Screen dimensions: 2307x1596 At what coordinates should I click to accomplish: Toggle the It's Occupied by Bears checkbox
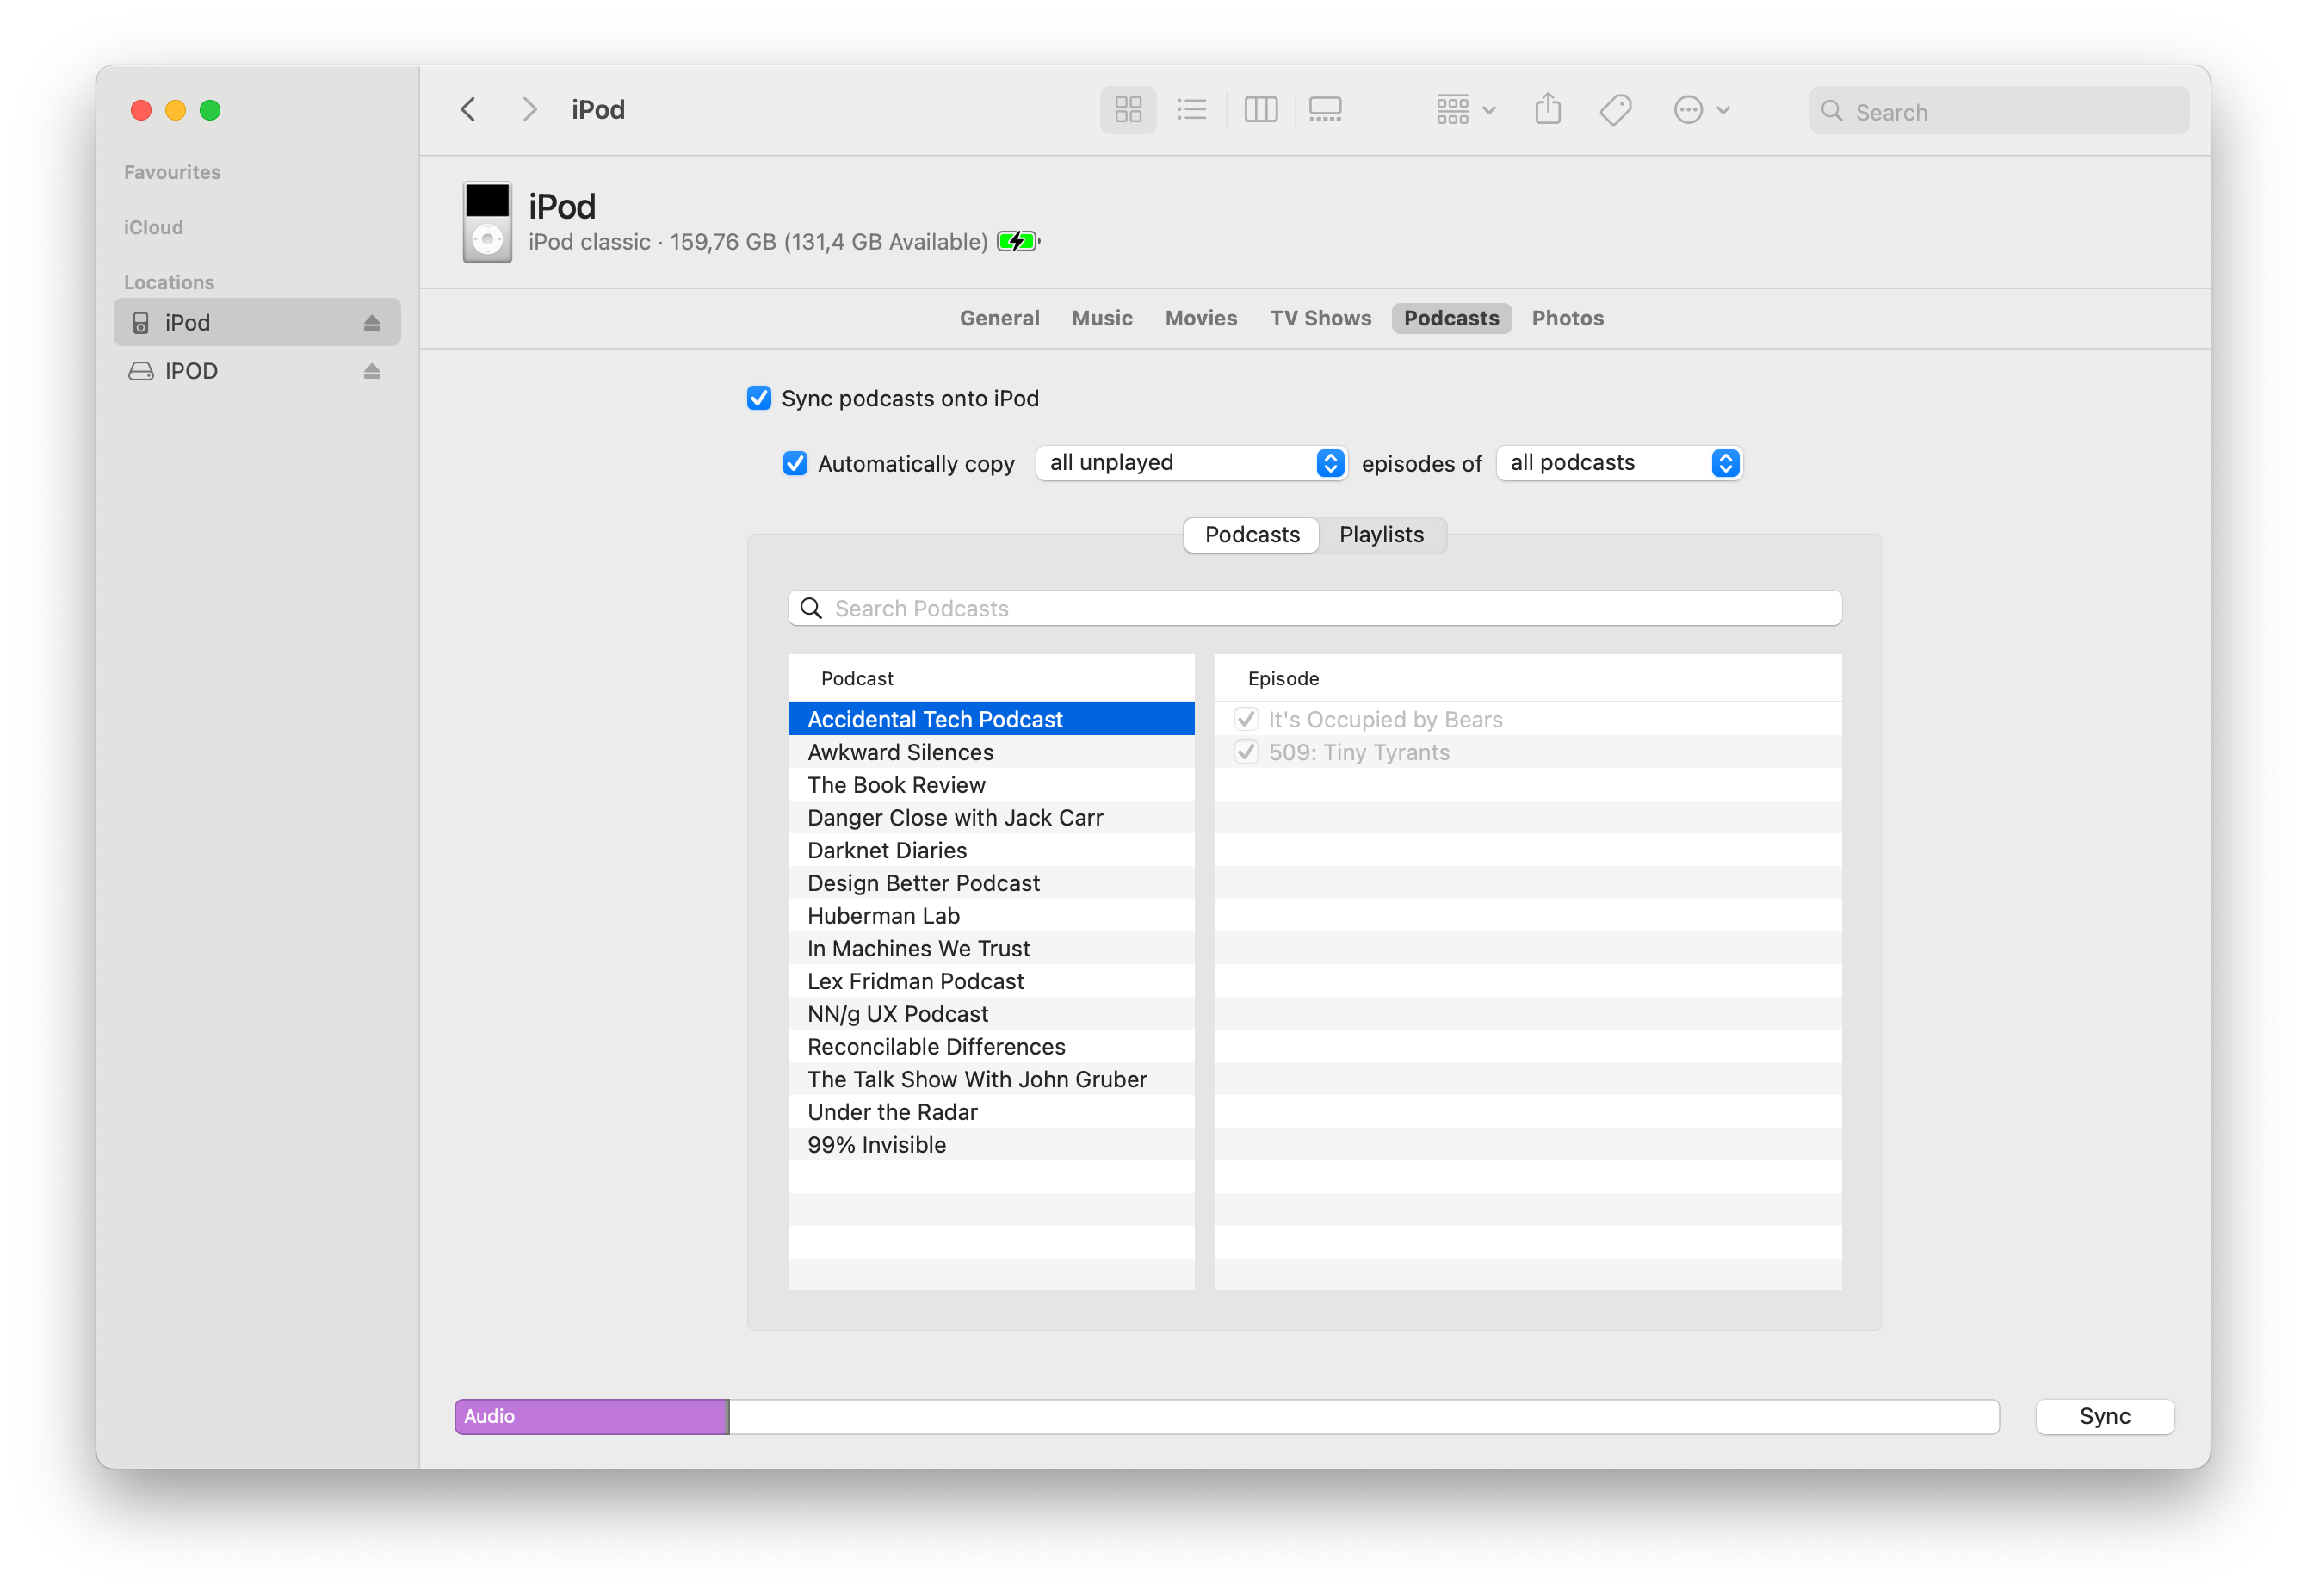[x=1245, y=719]
